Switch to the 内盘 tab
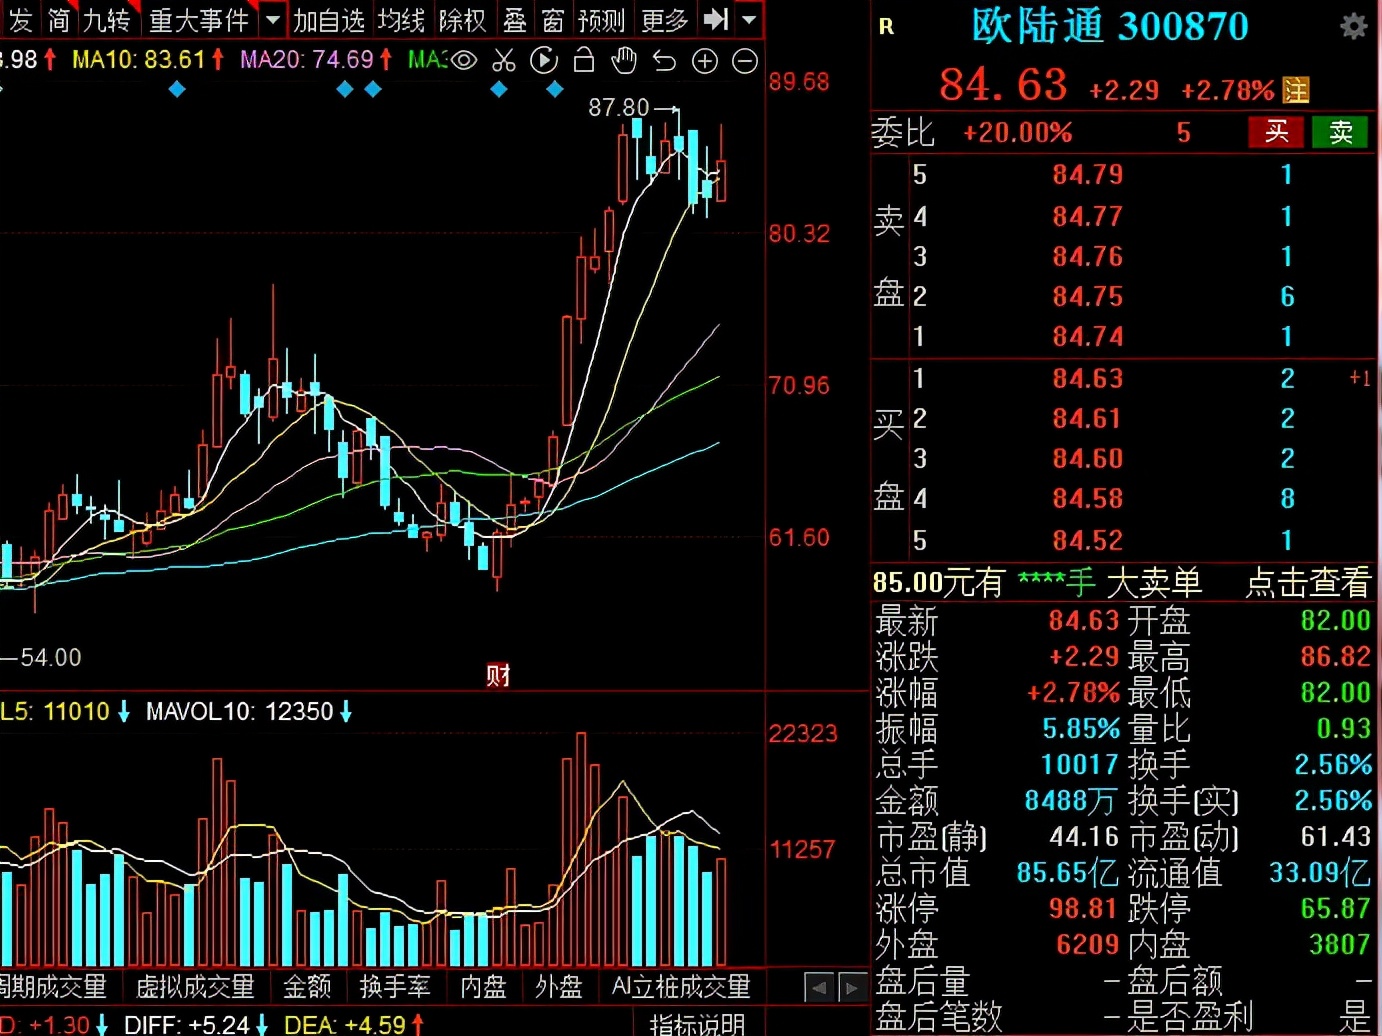The height and width of the screenshot is (1036, 1382). [483, 987]
